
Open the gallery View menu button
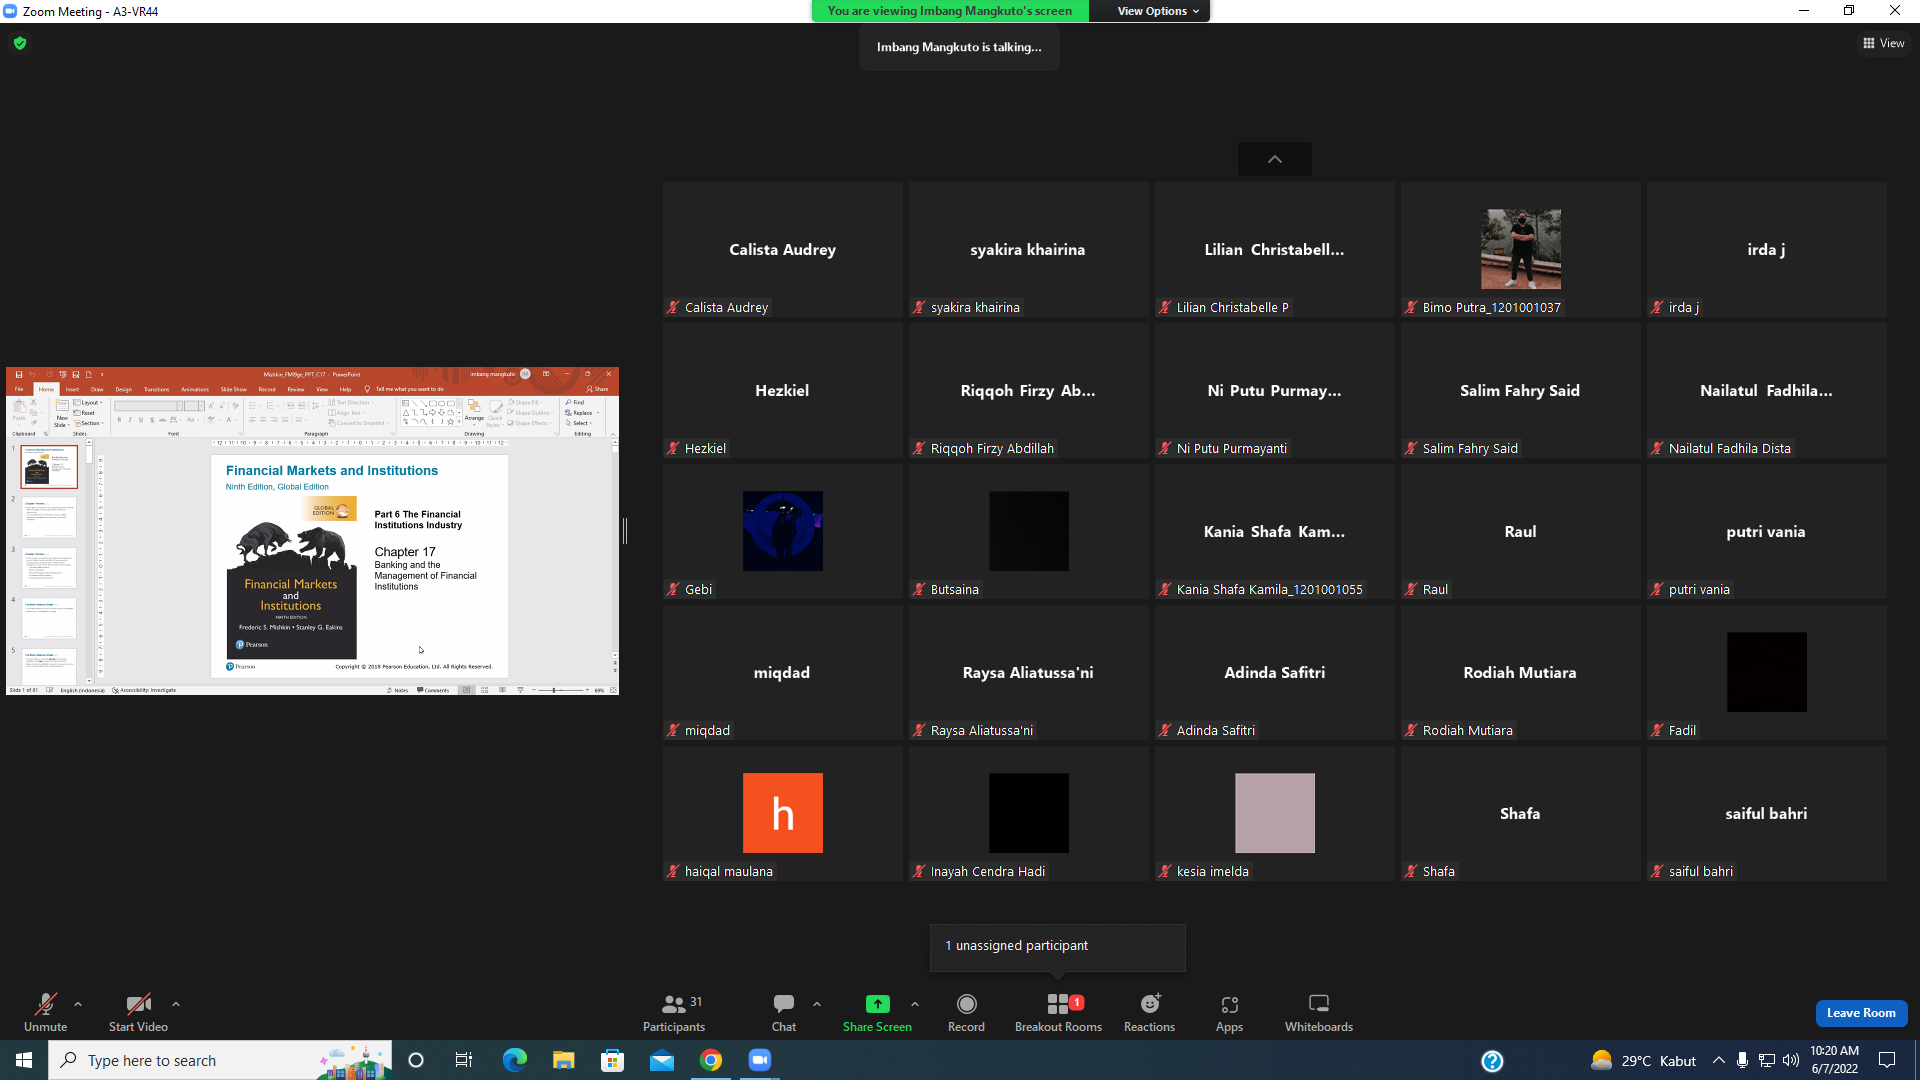click(x=1883, y=43)
